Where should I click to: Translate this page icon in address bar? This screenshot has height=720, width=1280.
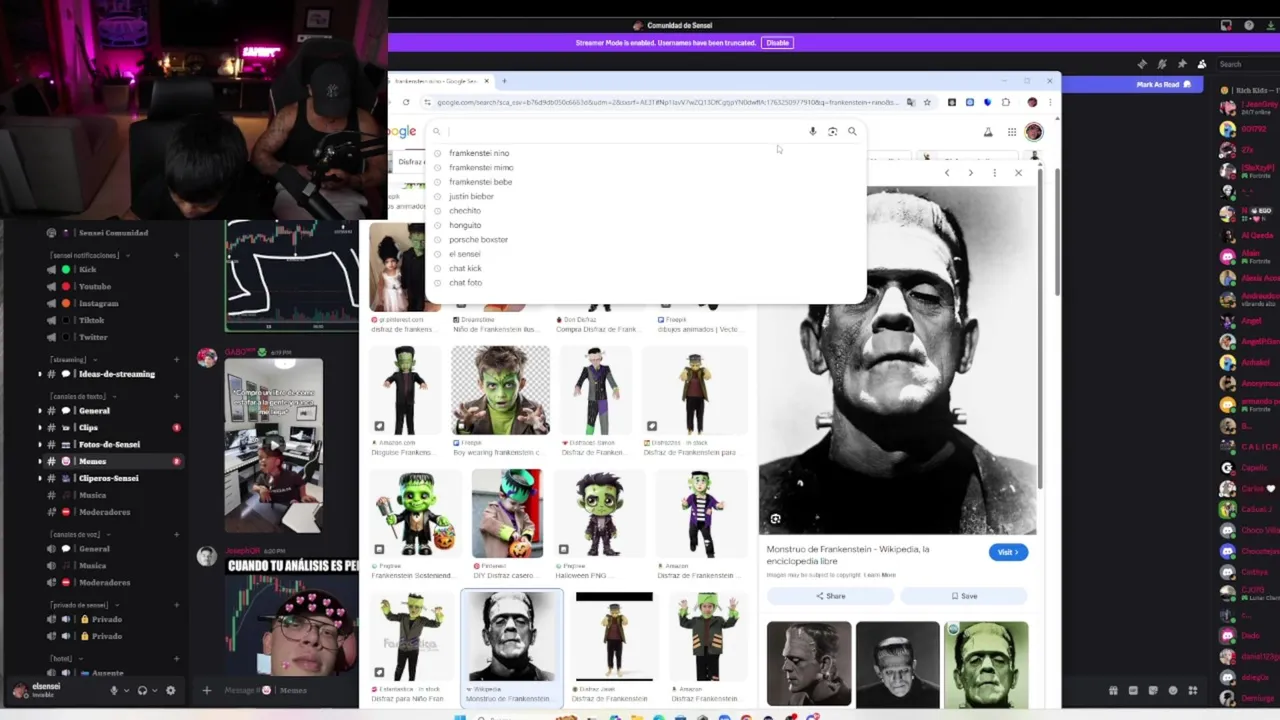tap(910, 102)
